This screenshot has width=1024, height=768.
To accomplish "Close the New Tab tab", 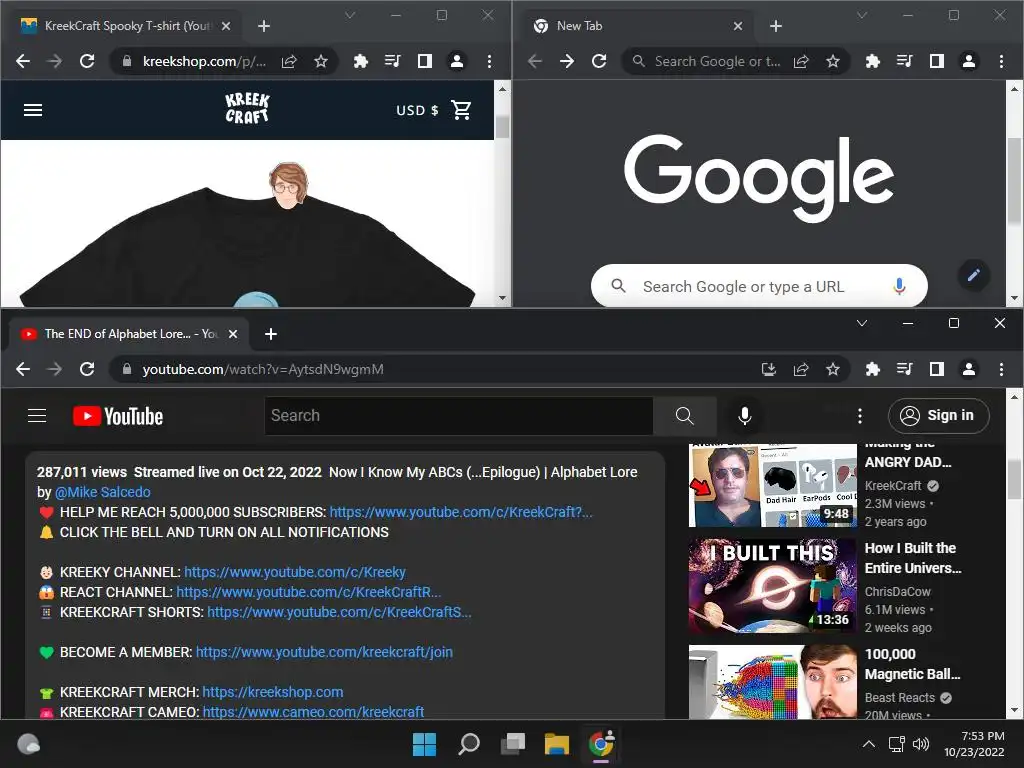I will point(738,26).
